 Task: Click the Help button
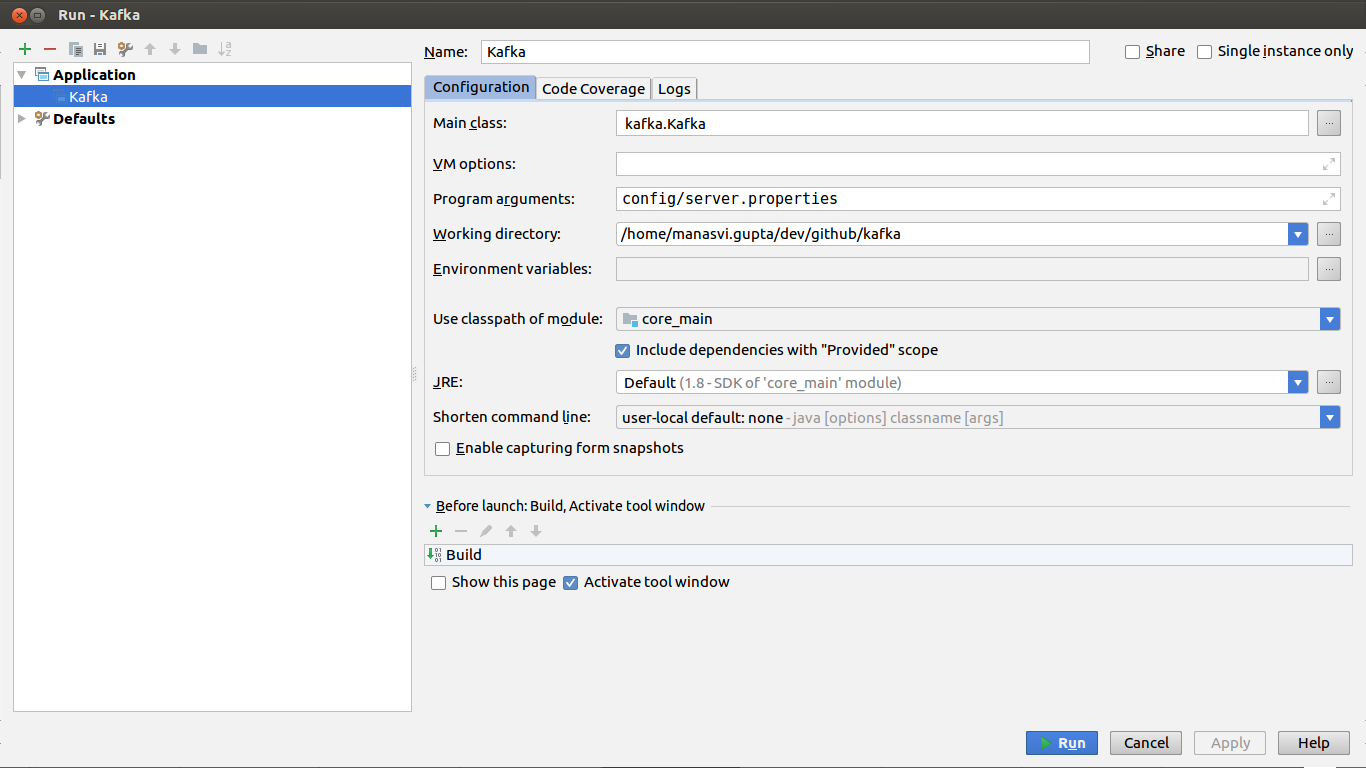[1314, 743]
